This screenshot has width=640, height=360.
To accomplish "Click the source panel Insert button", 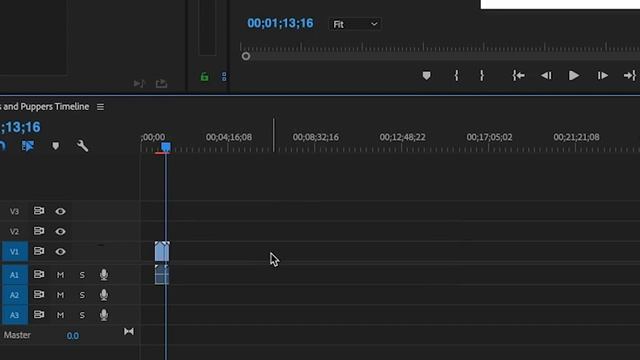I will (x=139, y=84).
